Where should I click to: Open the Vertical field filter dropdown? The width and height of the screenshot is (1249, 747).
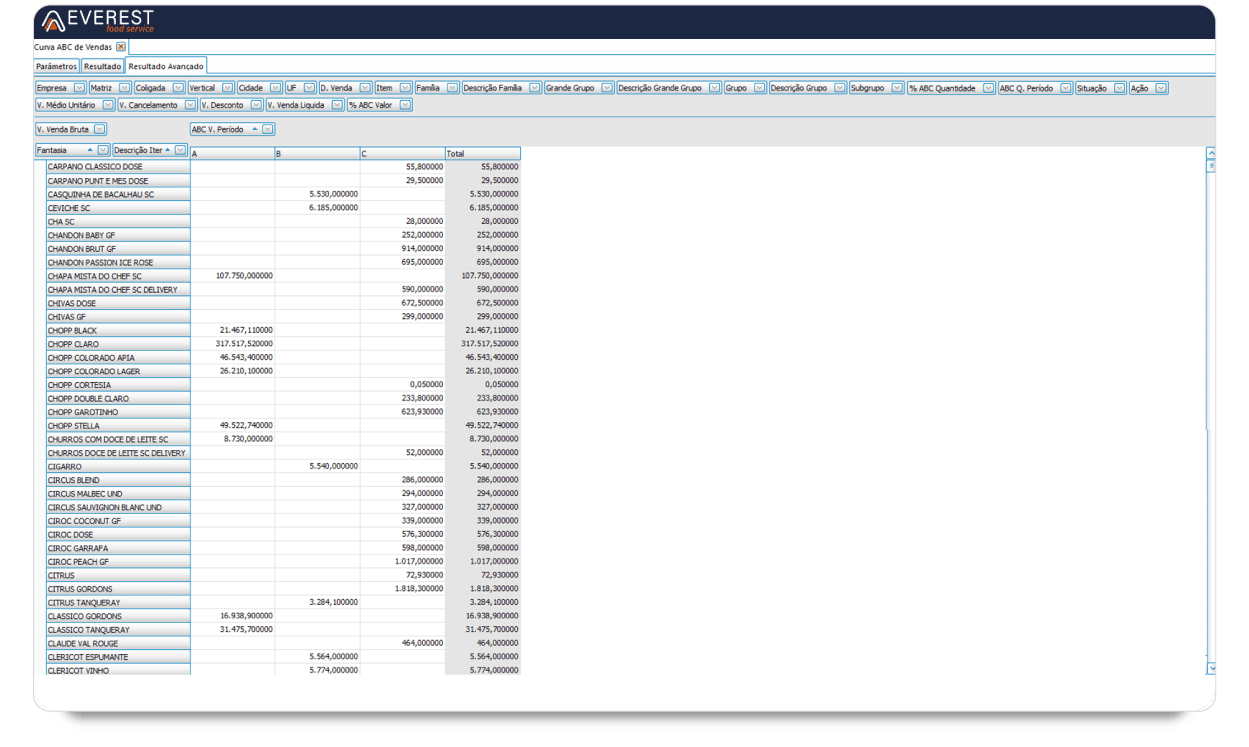coord(228,88)
